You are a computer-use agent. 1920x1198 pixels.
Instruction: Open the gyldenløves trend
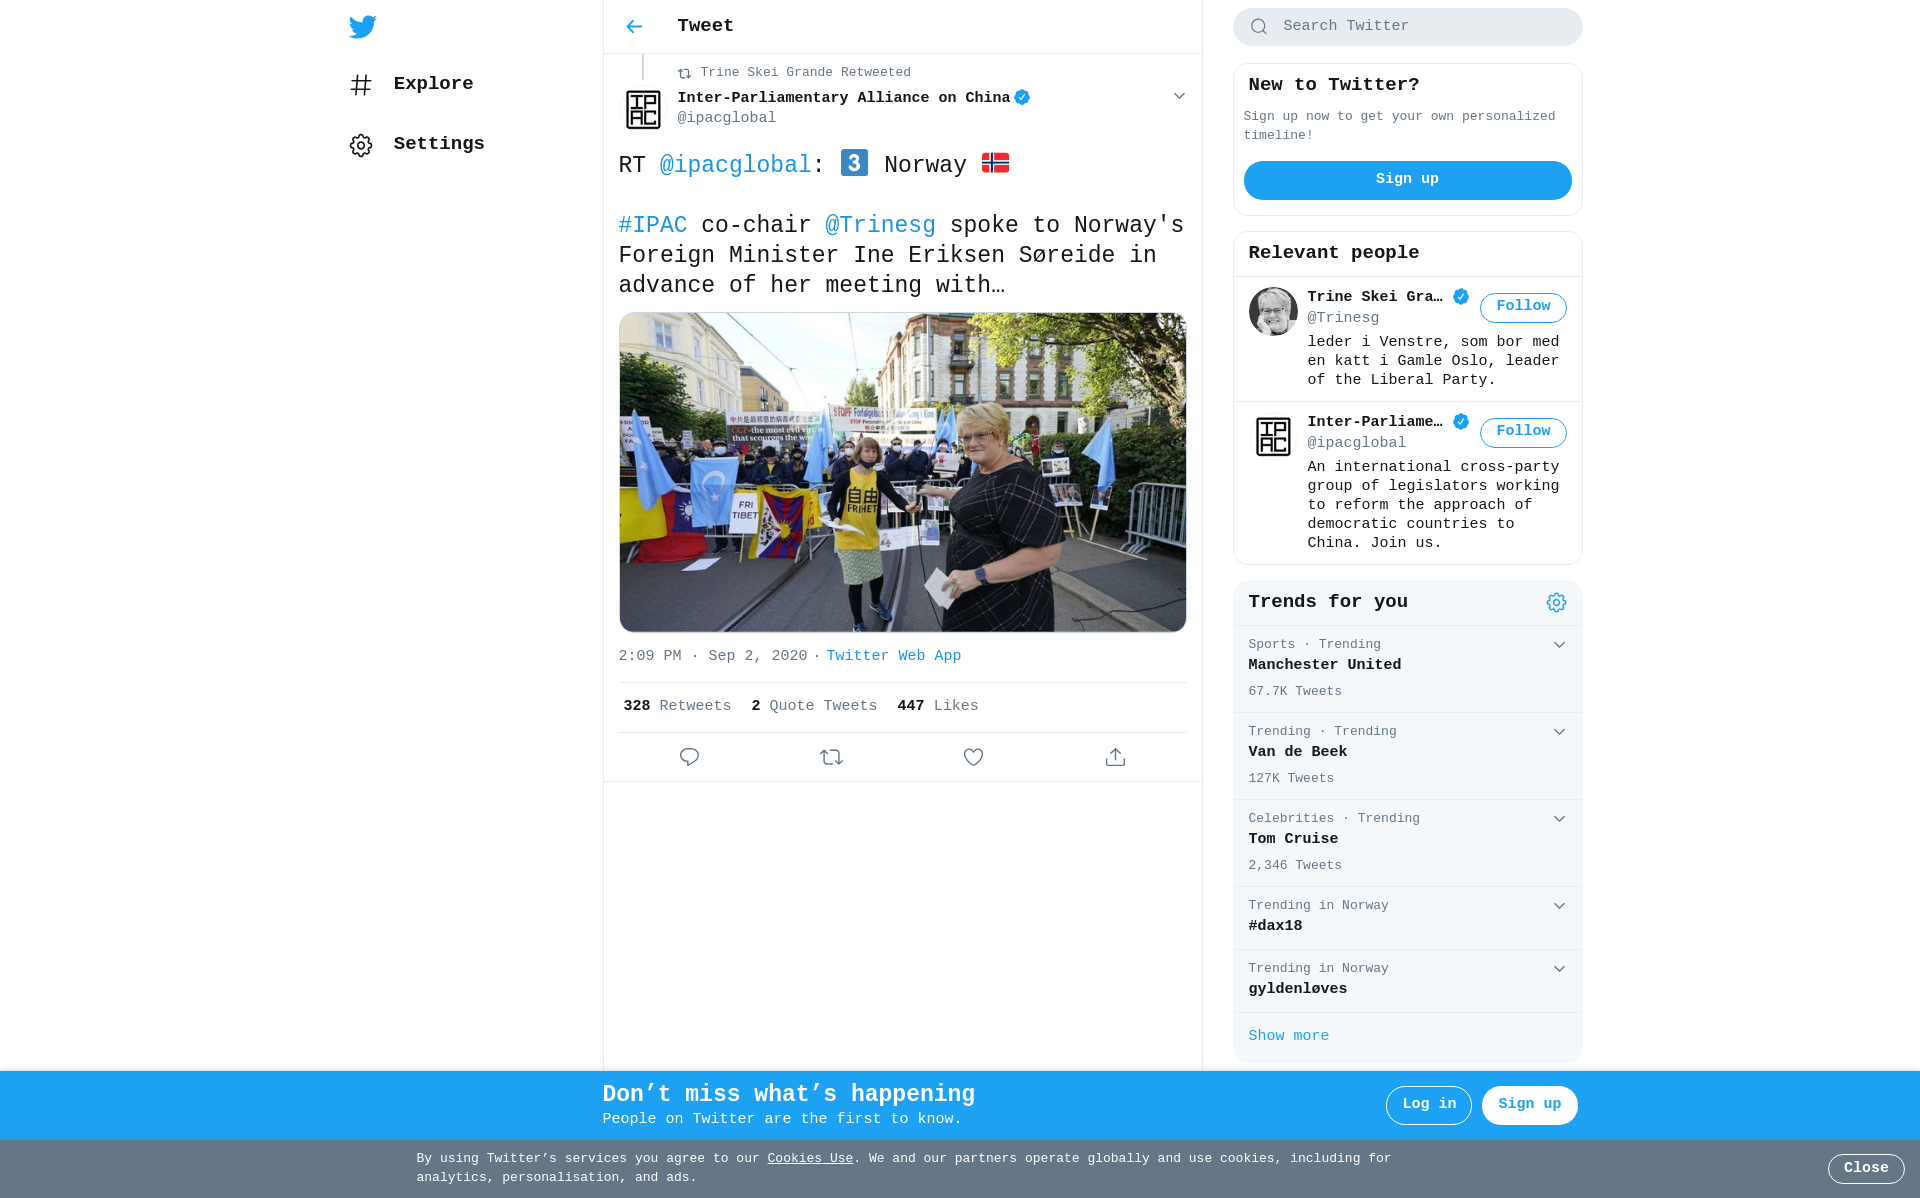[x=1407, y=981]
